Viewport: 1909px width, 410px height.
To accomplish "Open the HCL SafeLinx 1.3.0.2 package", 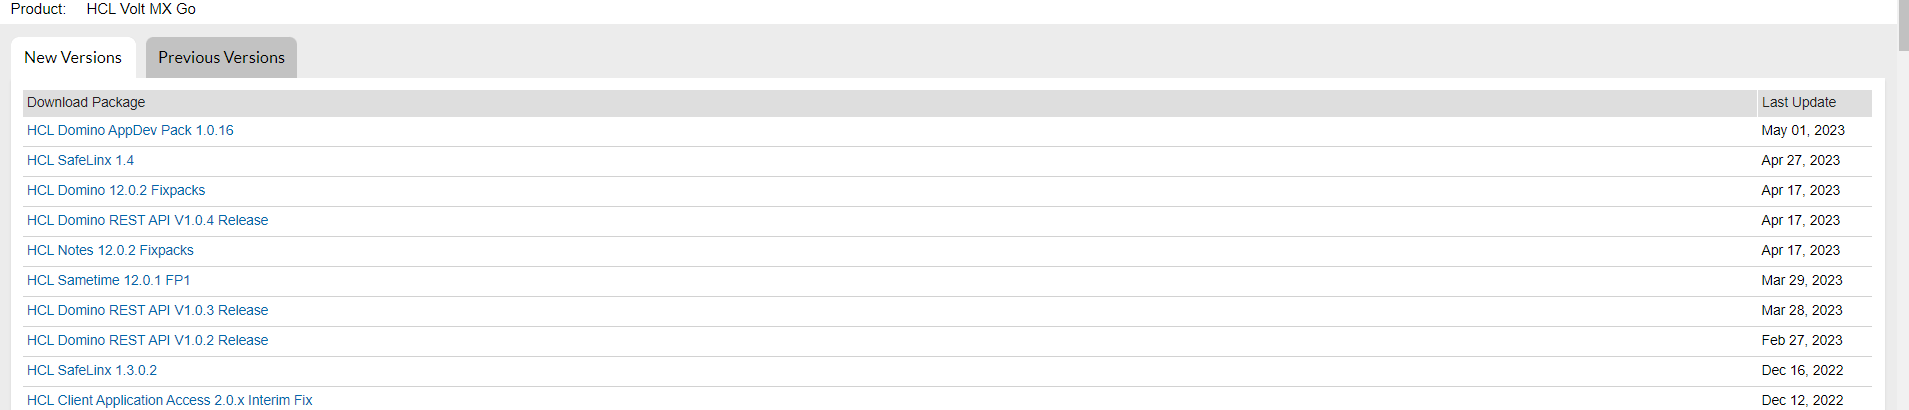I will click(x=92, y=370).
